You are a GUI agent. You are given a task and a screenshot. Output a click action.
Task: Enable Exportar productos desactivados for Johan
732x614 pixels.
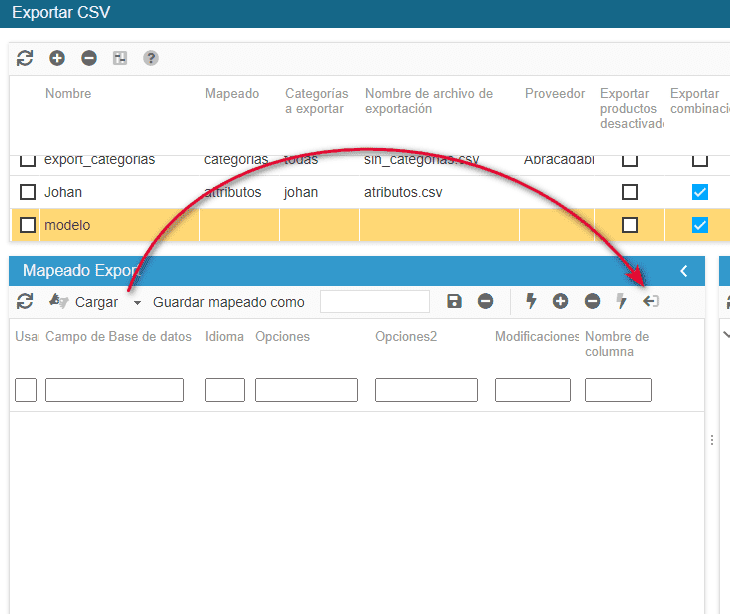click(x=630, y=192)
